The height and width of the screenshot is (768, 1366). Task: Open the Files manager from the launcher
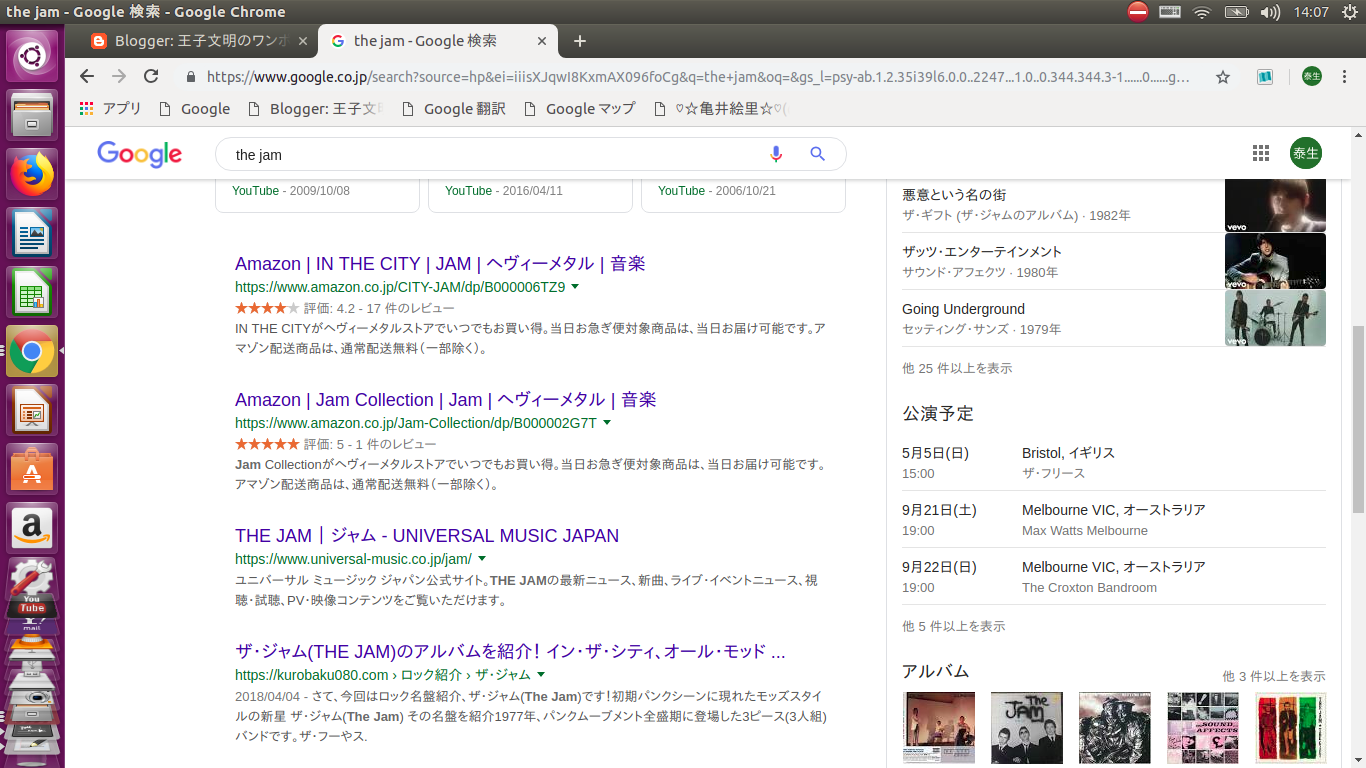point(32,116)
